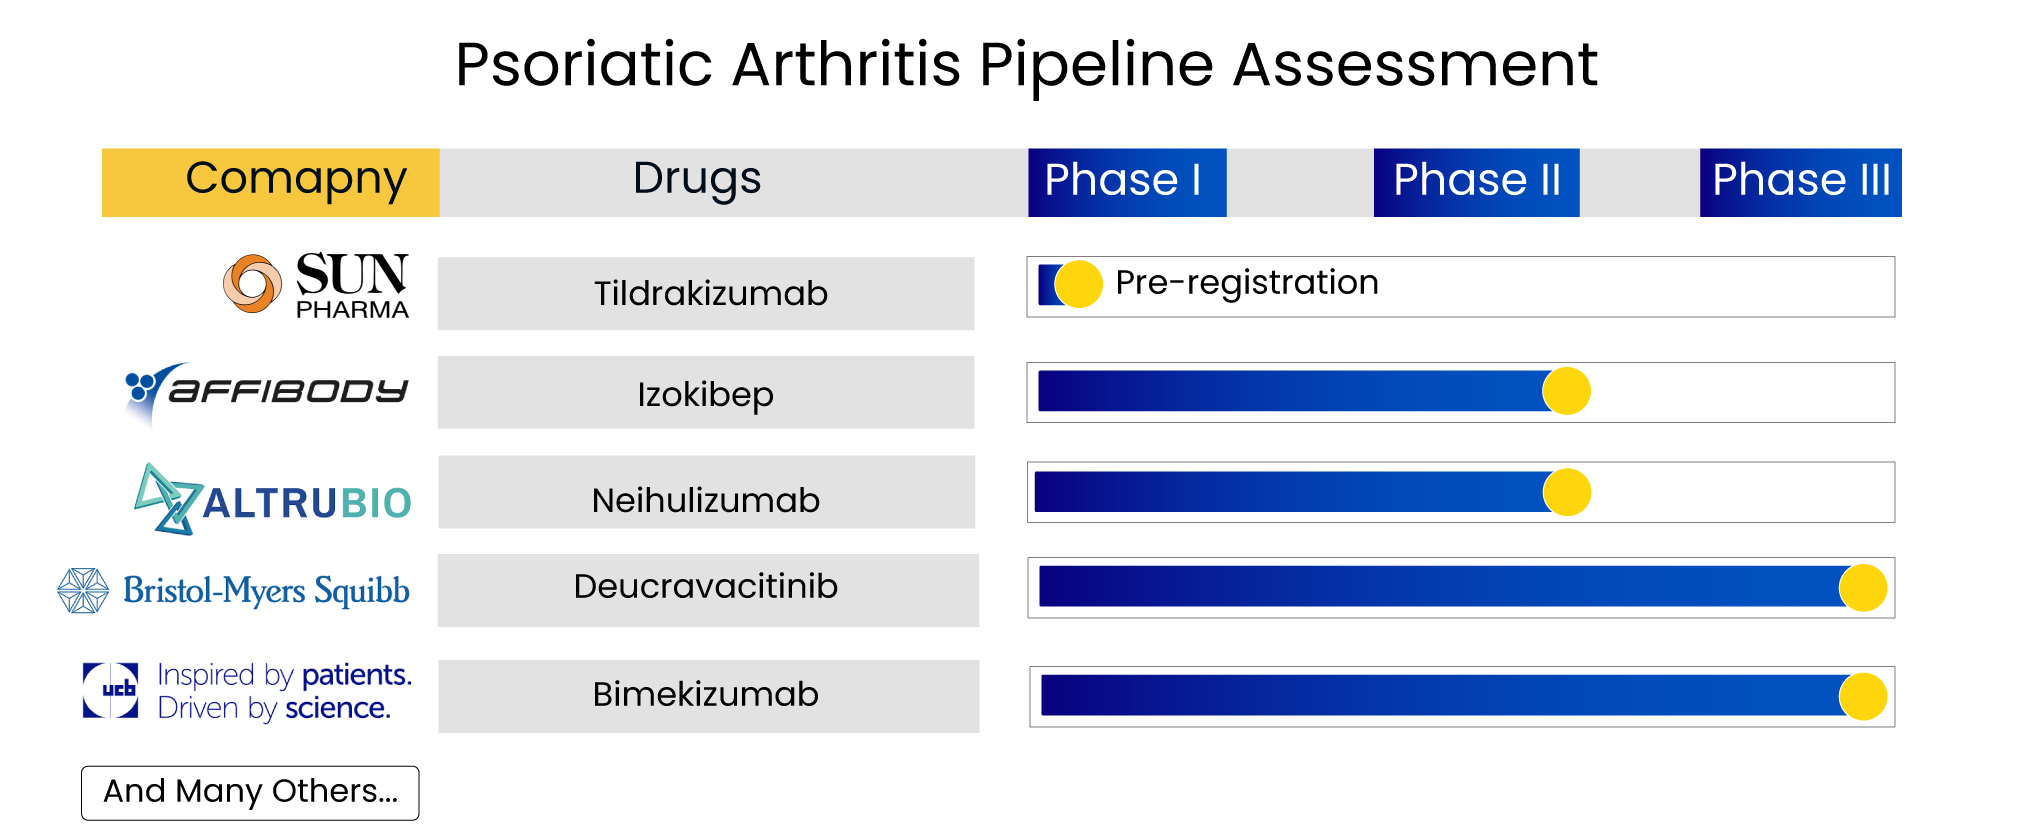Click the Psoriatic Arthritis Pipeline Assessment title

(1026, 65)
